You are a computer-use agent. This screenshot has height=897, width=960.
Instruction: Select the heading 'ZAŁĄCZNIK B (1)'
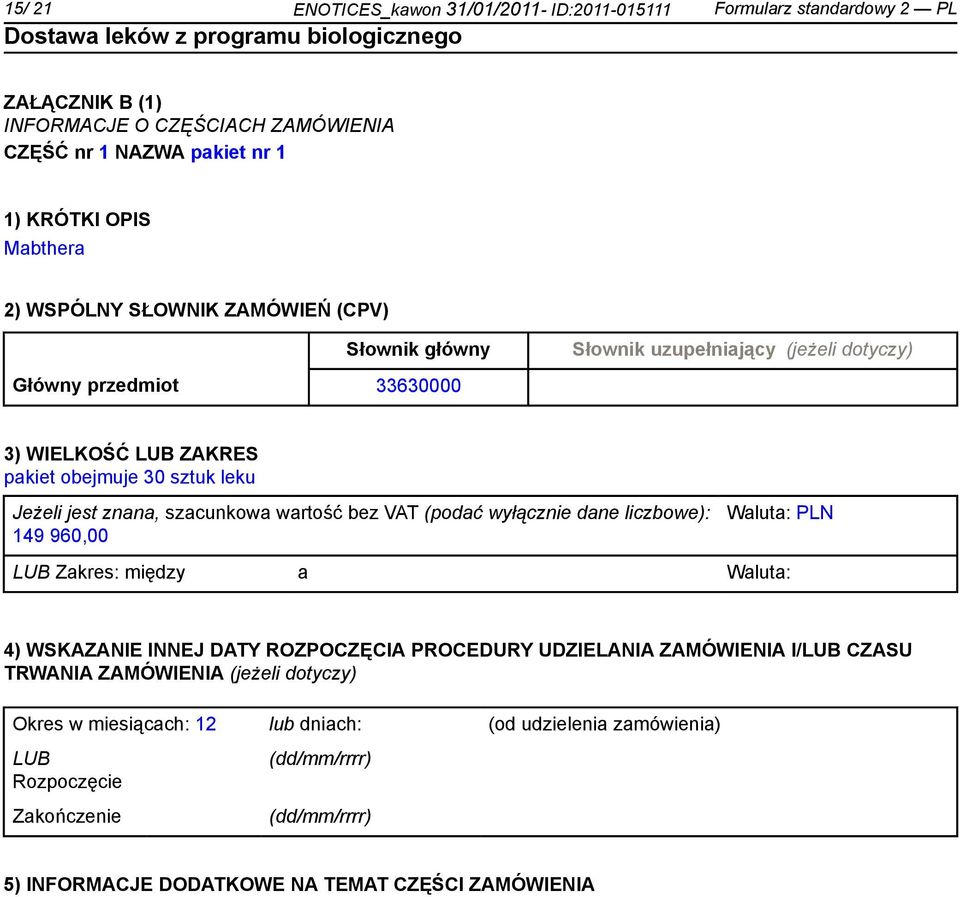[x=83, y=102]
